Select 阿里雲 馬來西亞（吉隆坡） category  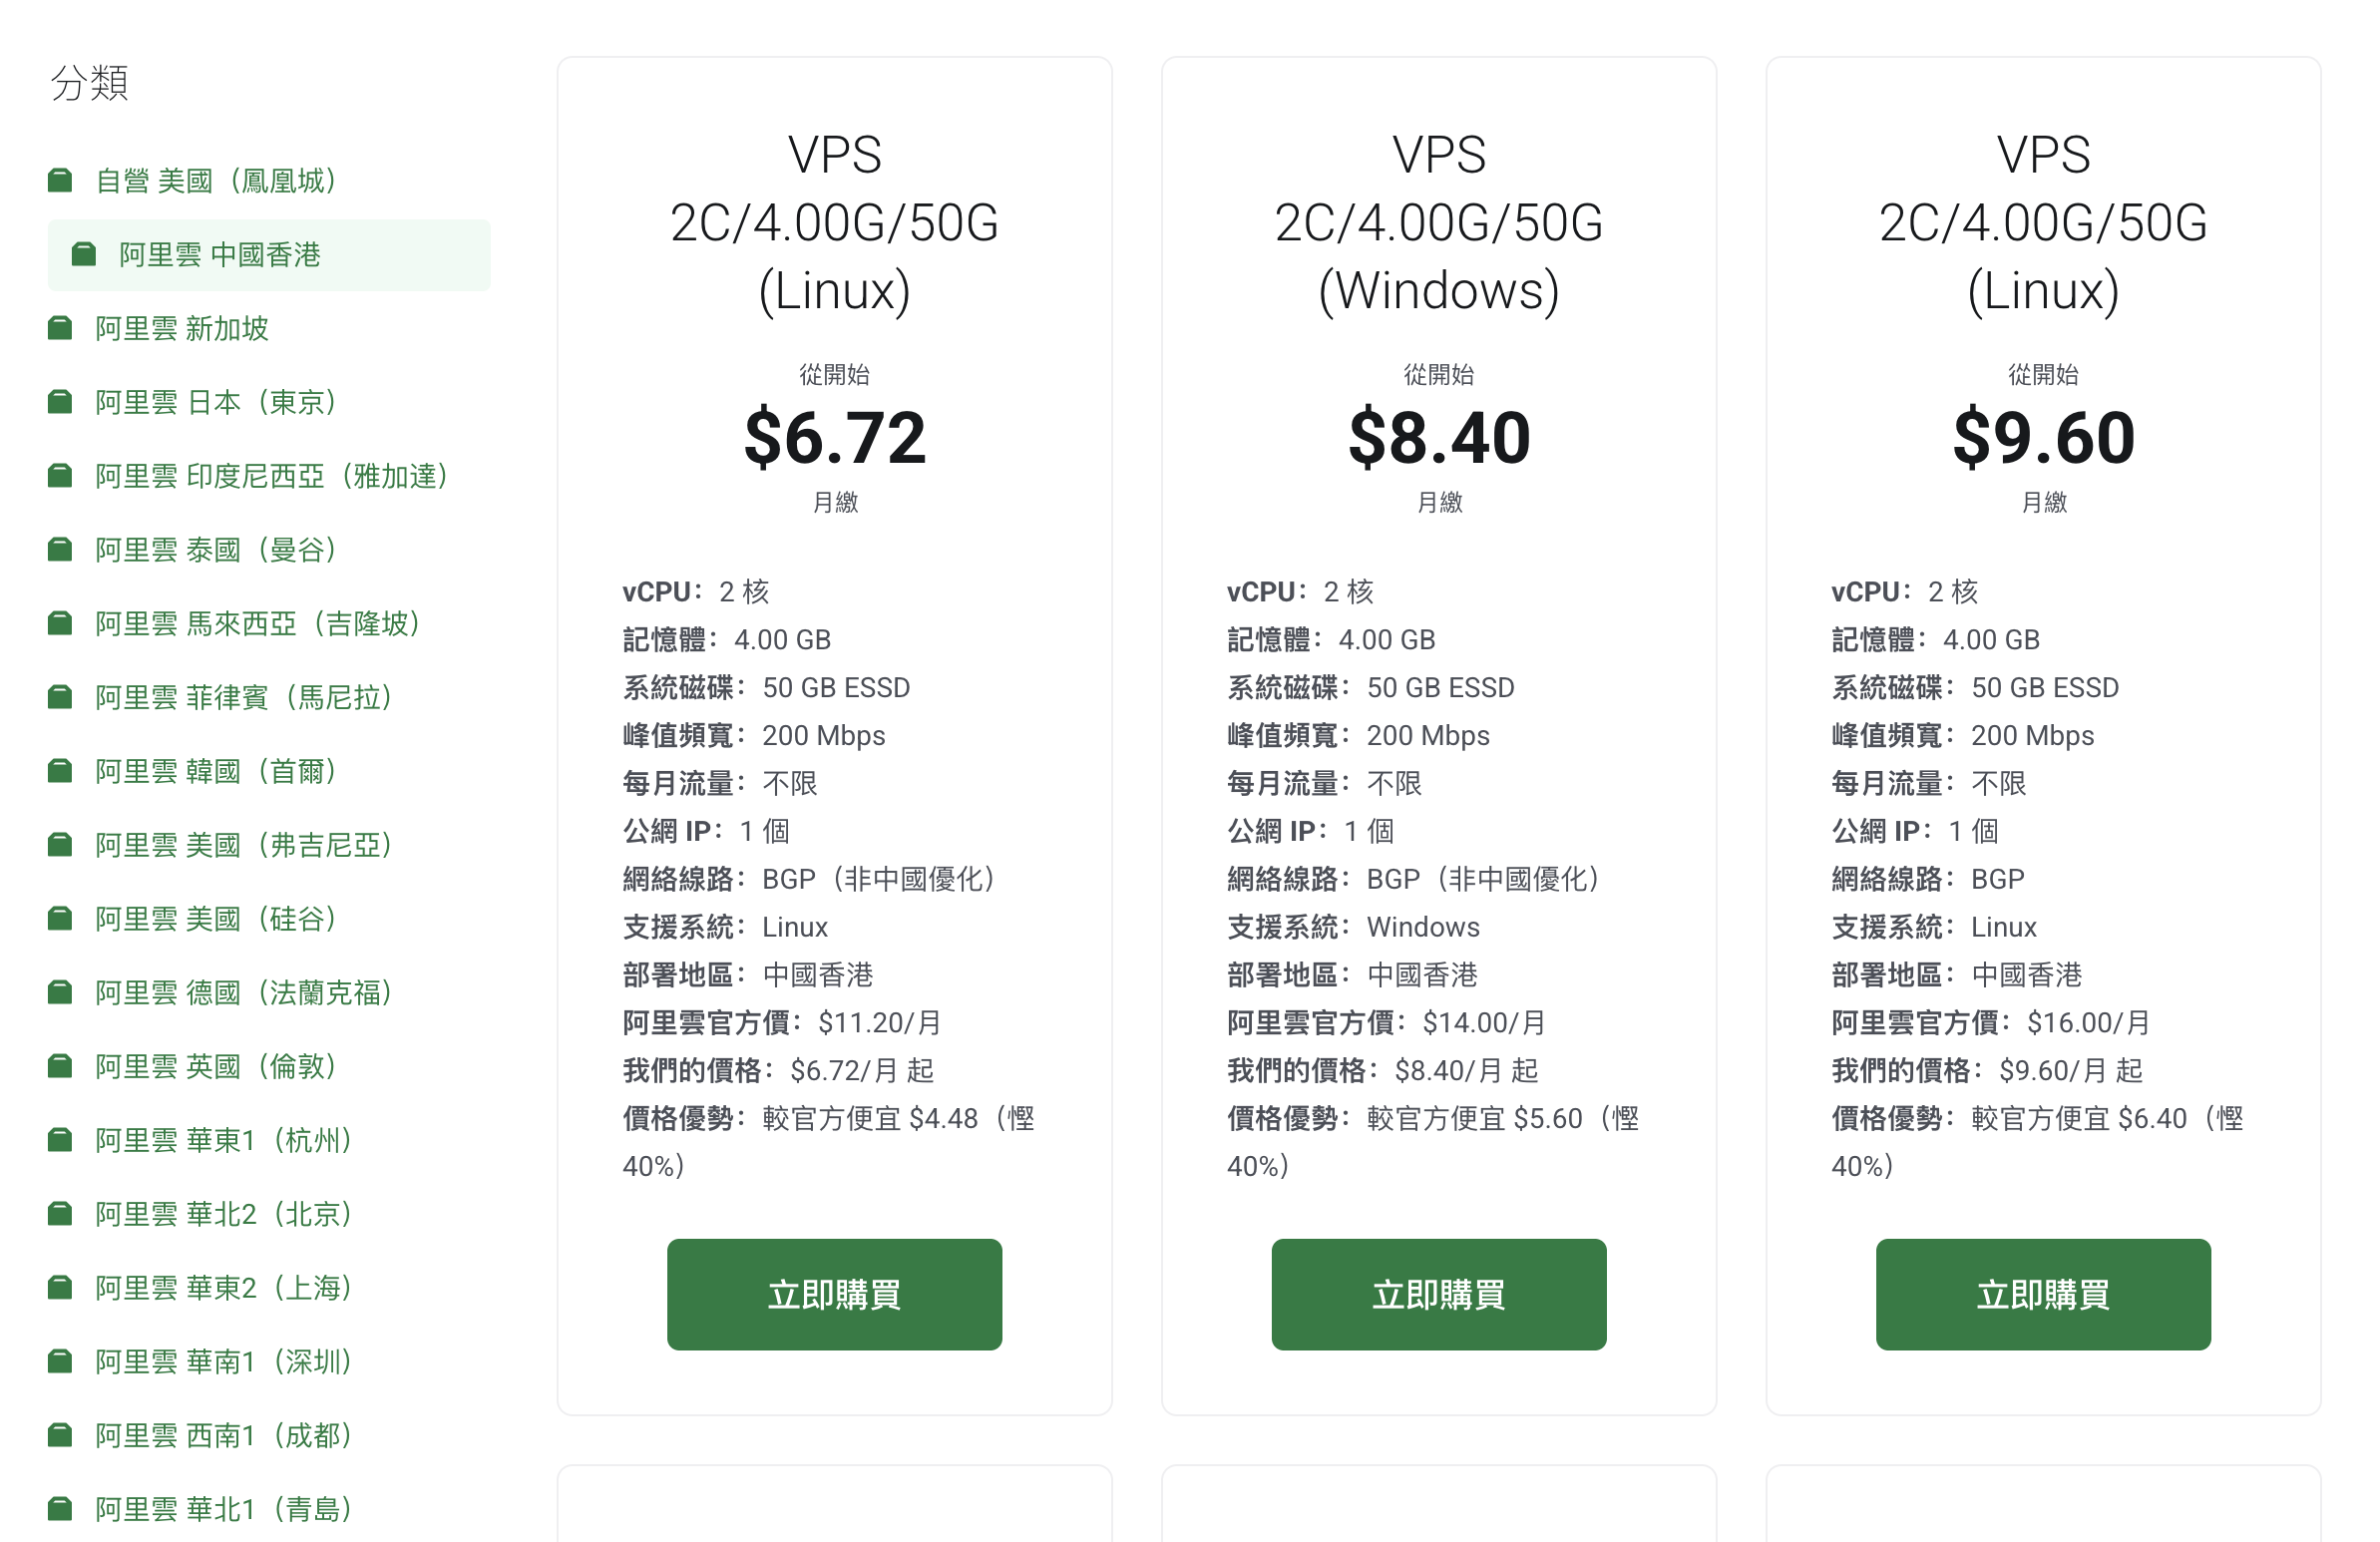(257, 624)
